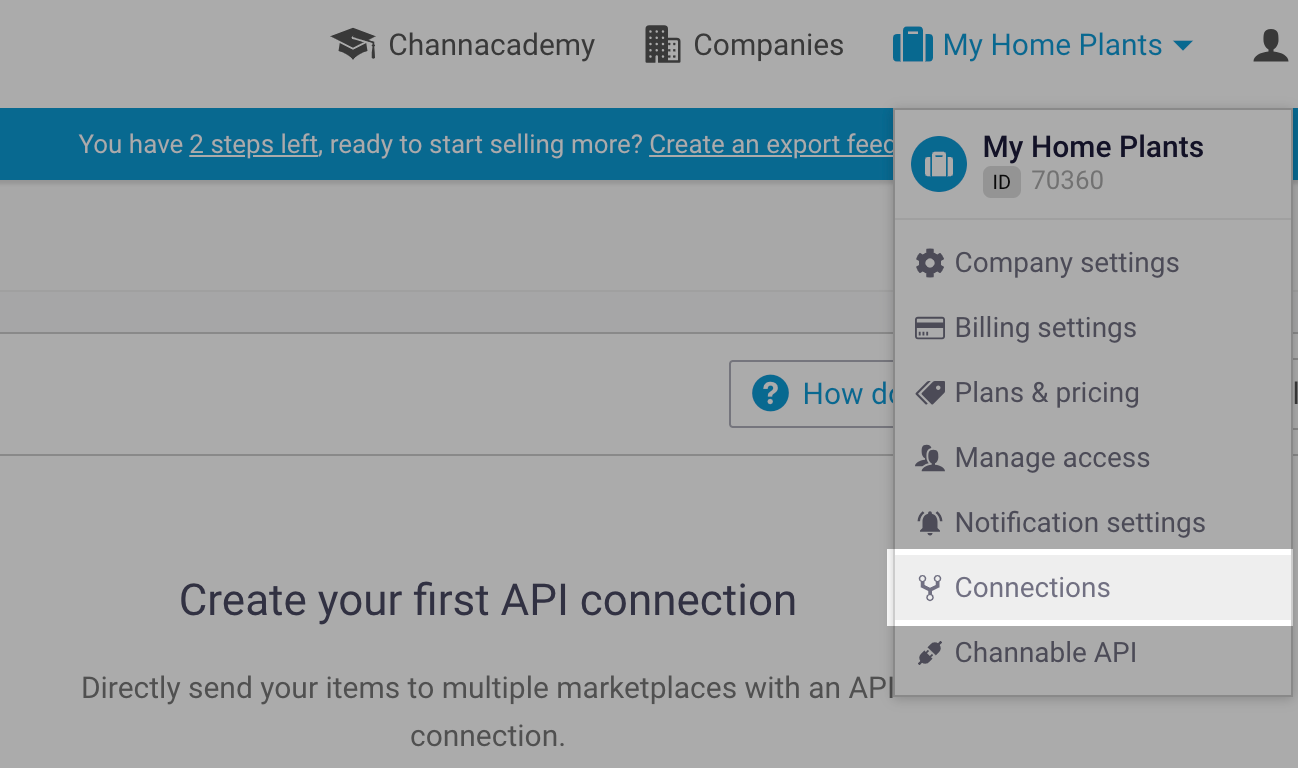This screenshot has width=1298, height=768.
Task: Follow the Create an export feed link
Action: [772, 144]
